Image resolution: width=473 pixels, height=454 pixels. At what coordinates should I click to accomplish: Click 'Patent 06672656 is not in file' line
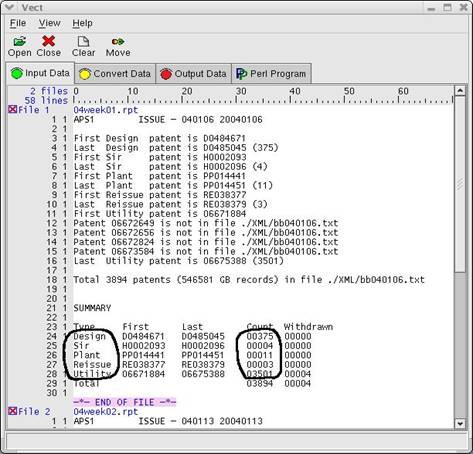tap(206, 232)
